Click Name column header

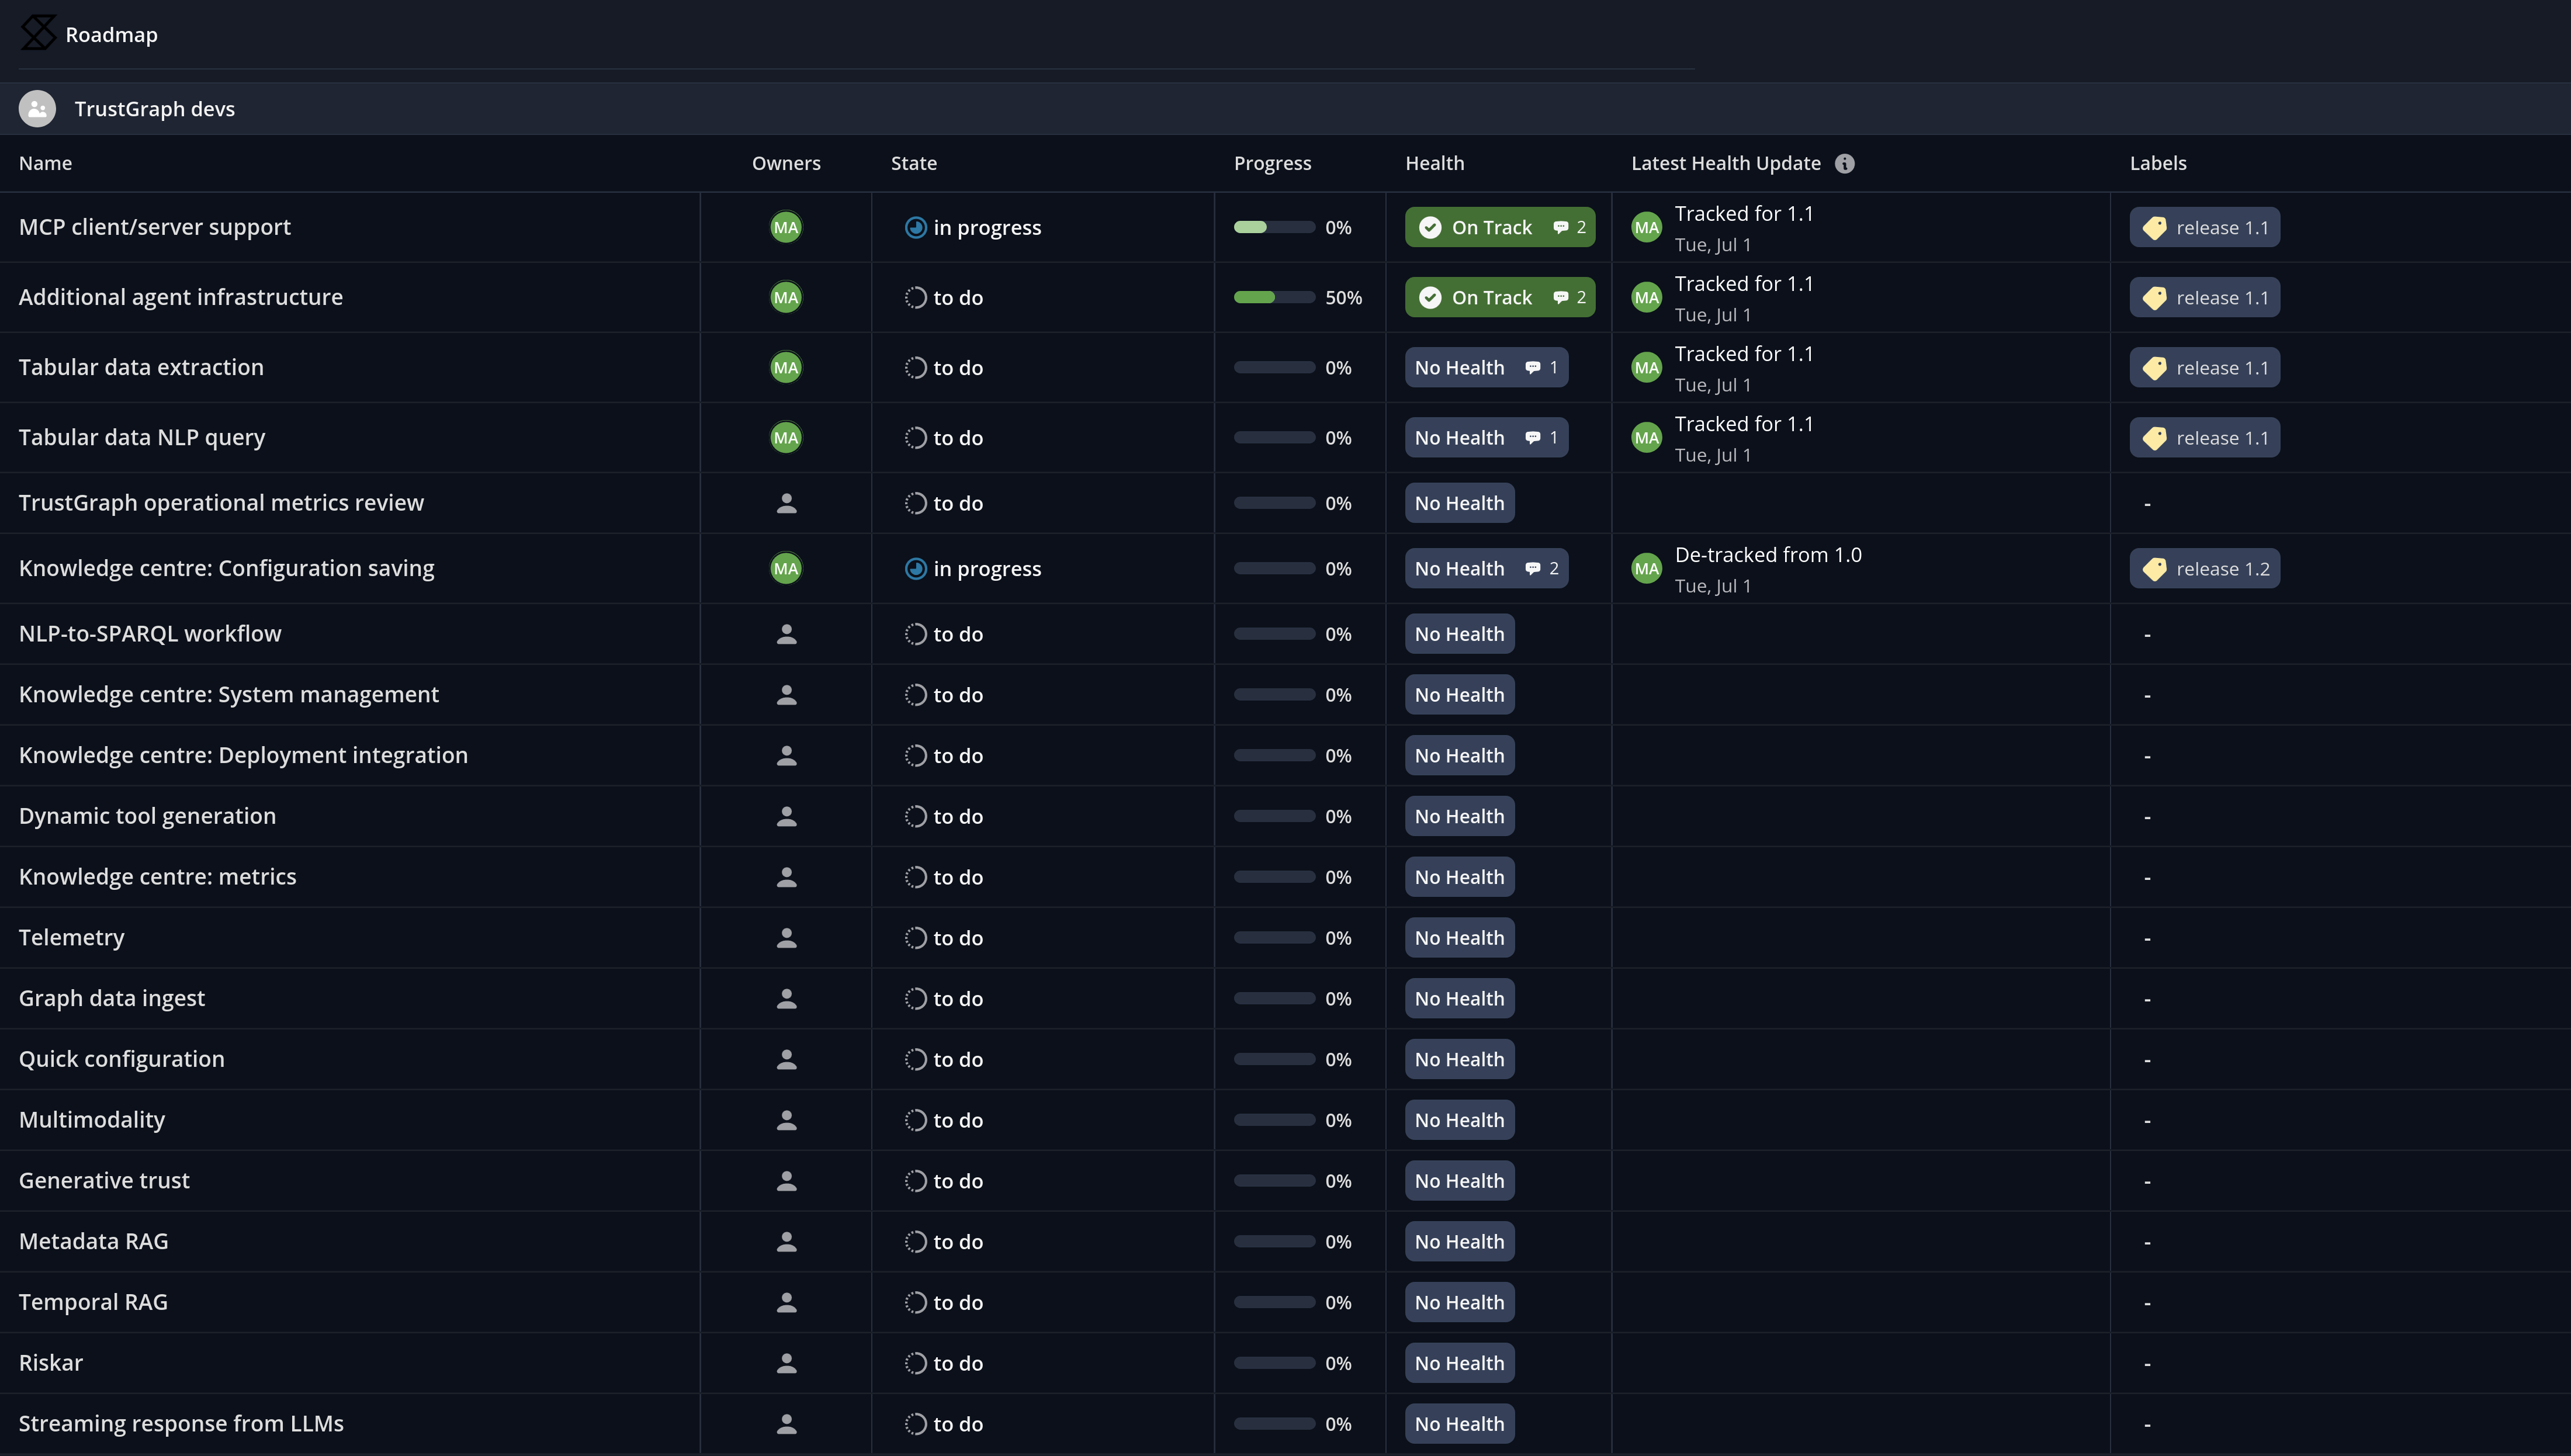(x=45, y=163)
